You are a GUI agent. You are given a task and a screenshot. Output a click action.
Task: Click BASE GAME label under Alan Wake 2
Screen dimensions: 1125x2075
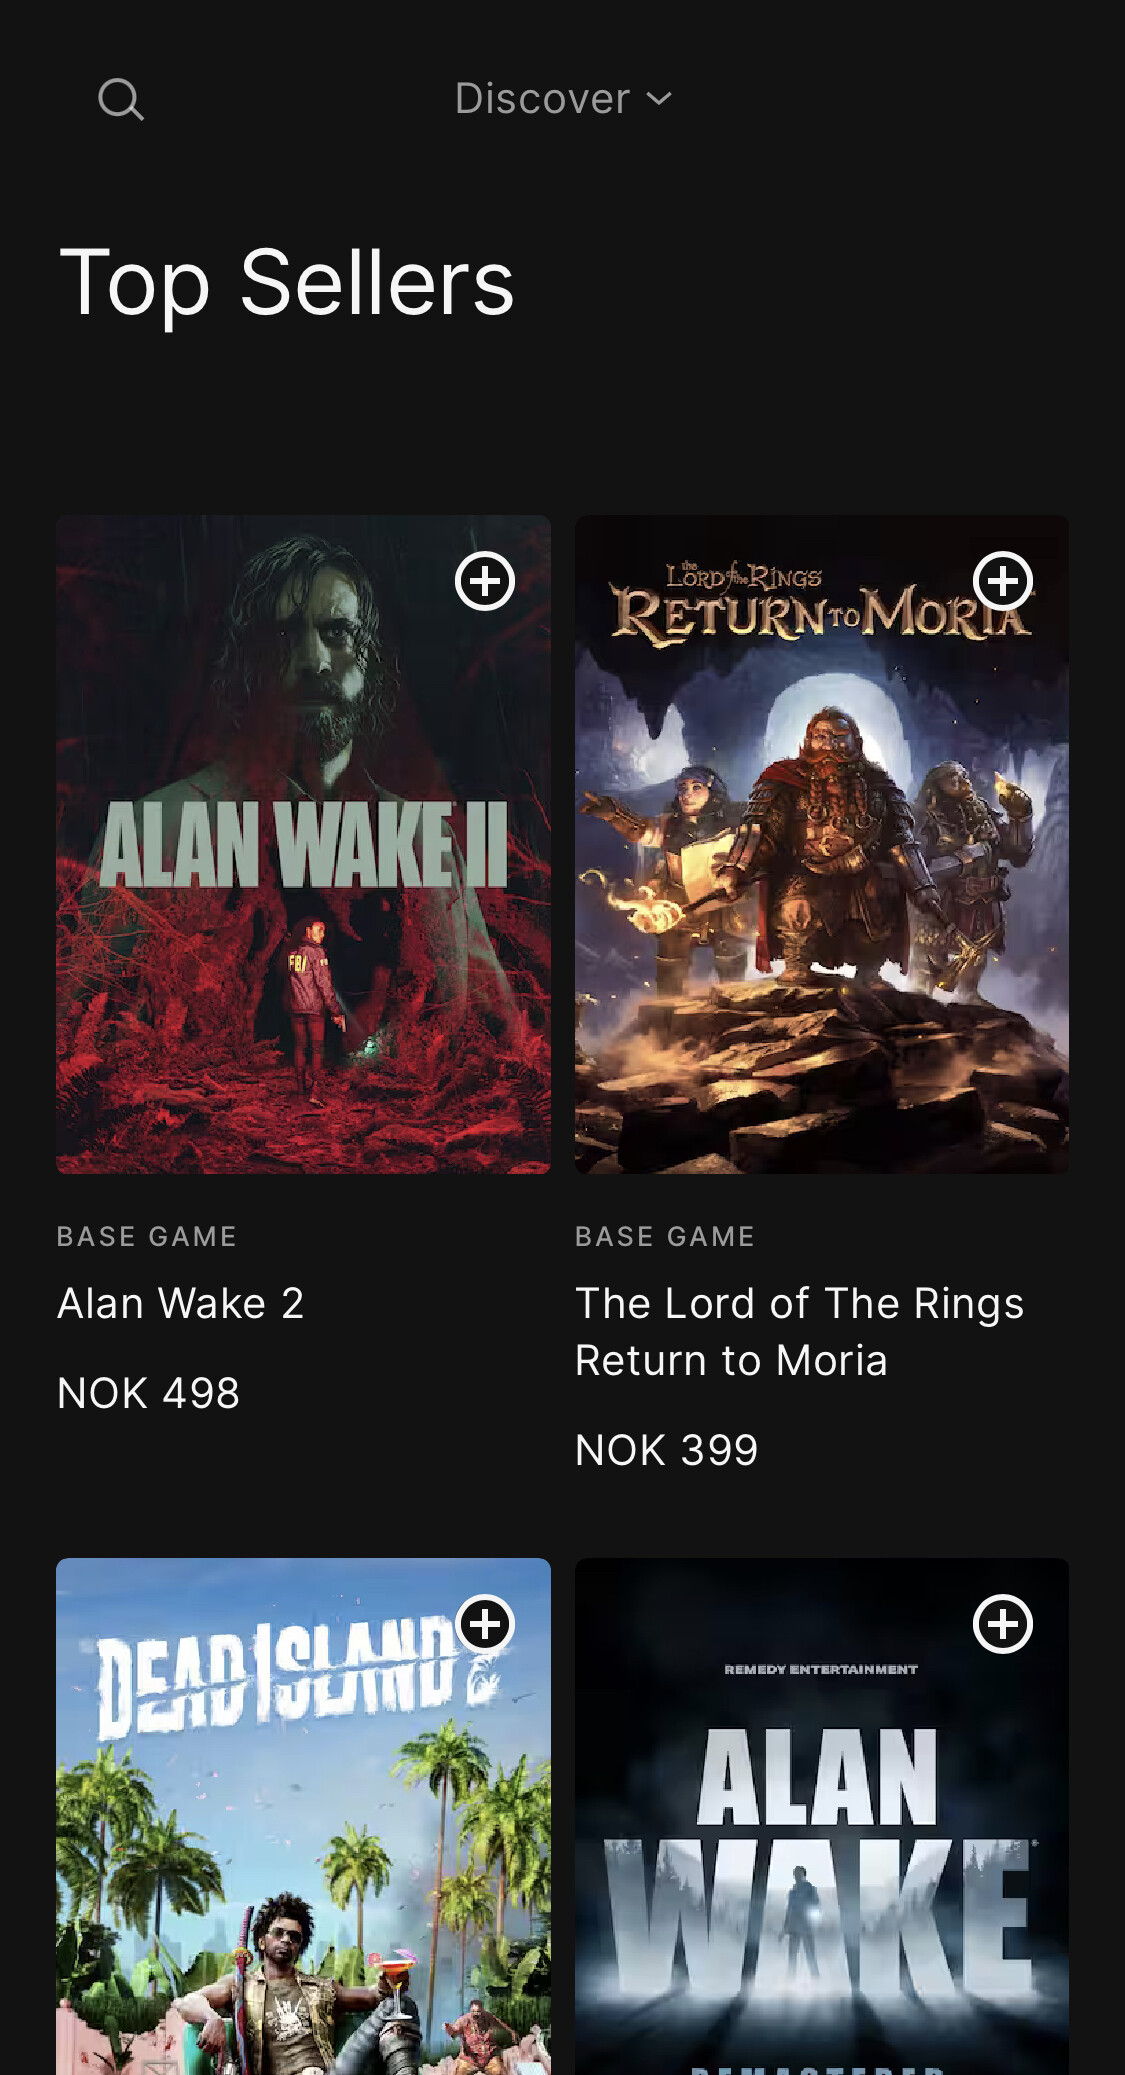(x=147, y=1237)
